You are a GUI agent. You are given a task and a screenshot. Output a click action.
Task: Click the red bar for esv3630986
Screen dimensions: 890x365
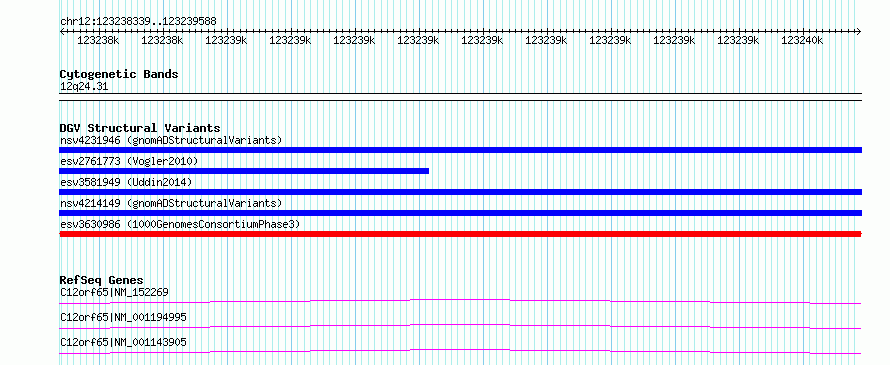tap(460, 234)
